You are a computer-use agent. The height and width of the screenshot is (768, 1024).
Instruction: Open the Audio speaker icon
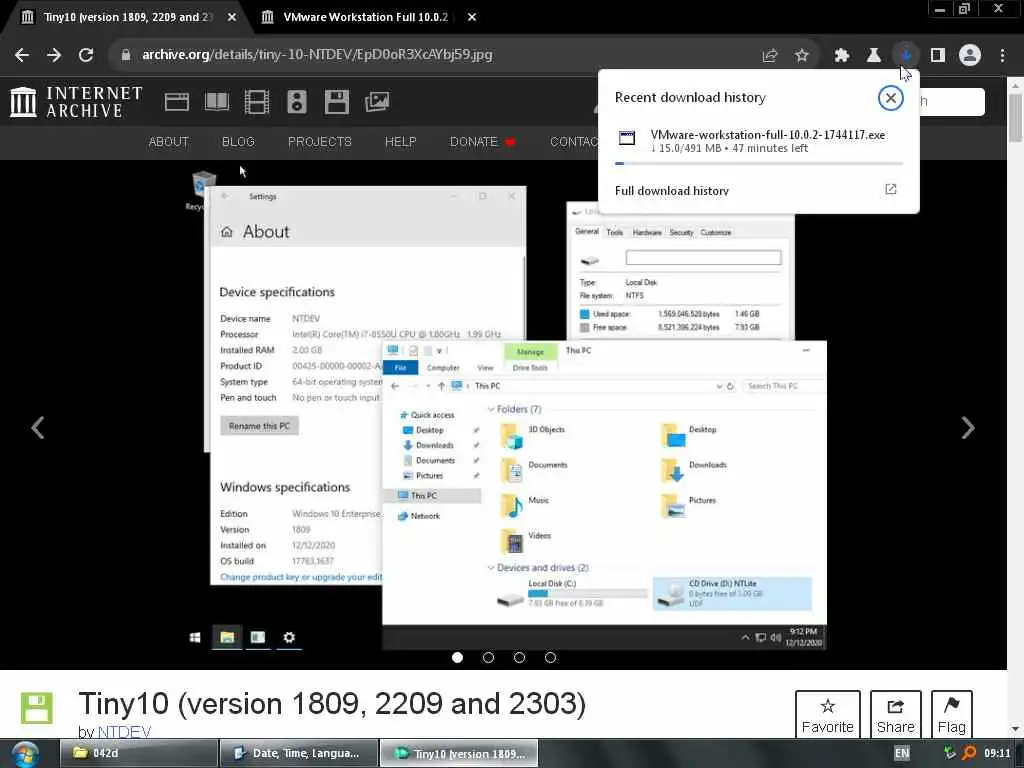click(x=296, y=102)
